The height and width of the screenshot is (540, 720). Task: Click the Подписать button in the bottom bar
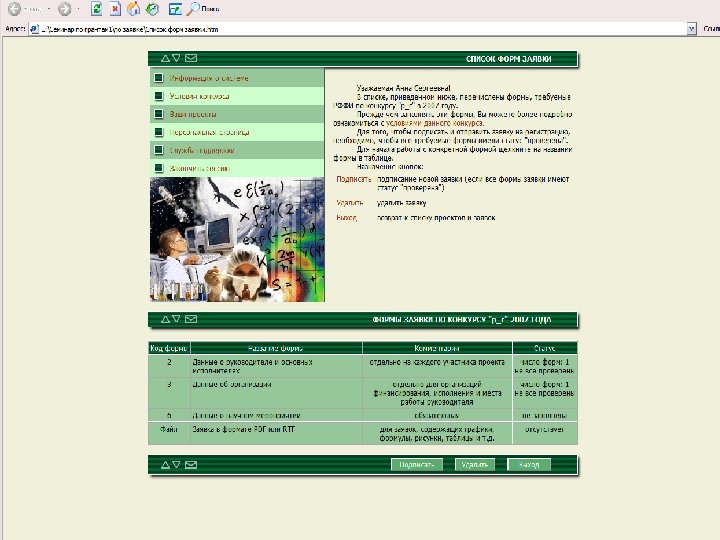[416, 465]
